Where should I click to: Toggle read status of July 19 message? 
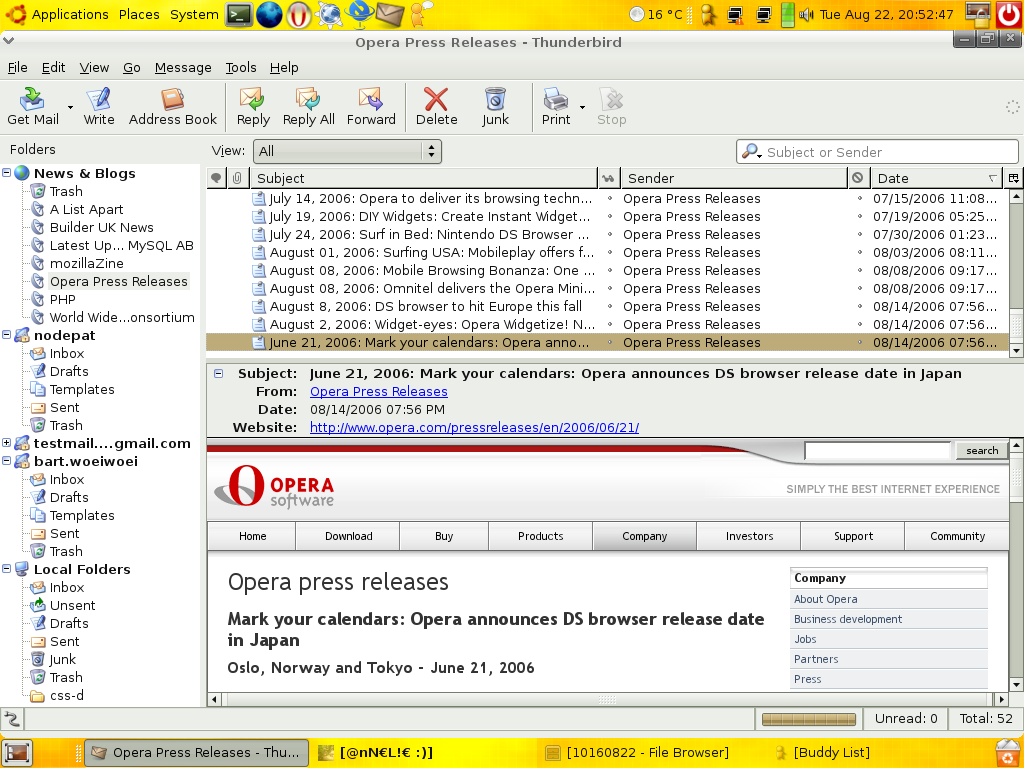pyautogui.click(x=610, y=216)
